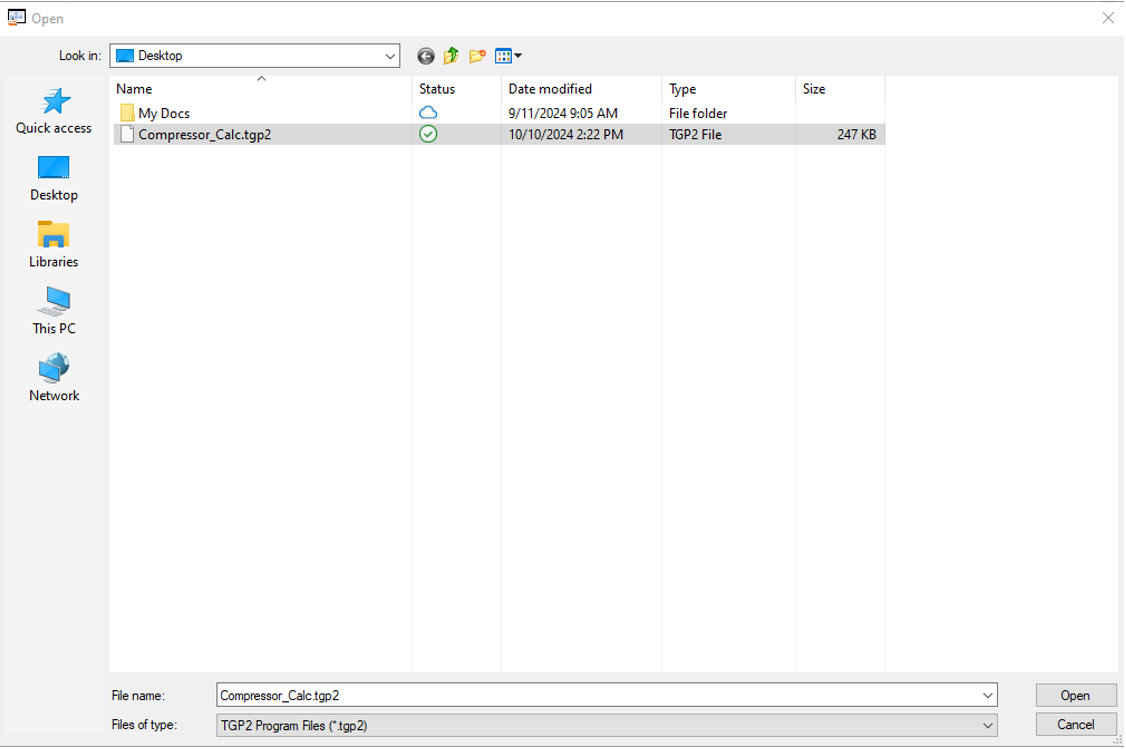Click date 9/11/2024 9:05 AM
The image size is (1126, 749).
click(x=563, y=113)
